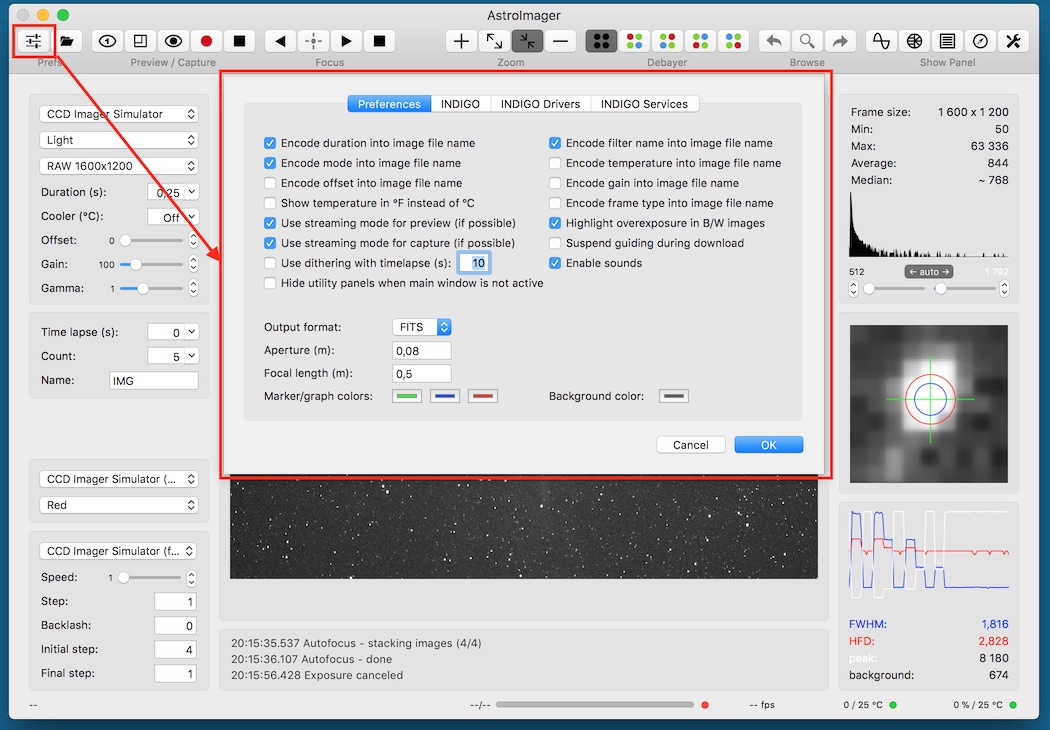Check Hide utility panels when window not active
This screenshot has height=730, width=1050.
coord(270,283)
